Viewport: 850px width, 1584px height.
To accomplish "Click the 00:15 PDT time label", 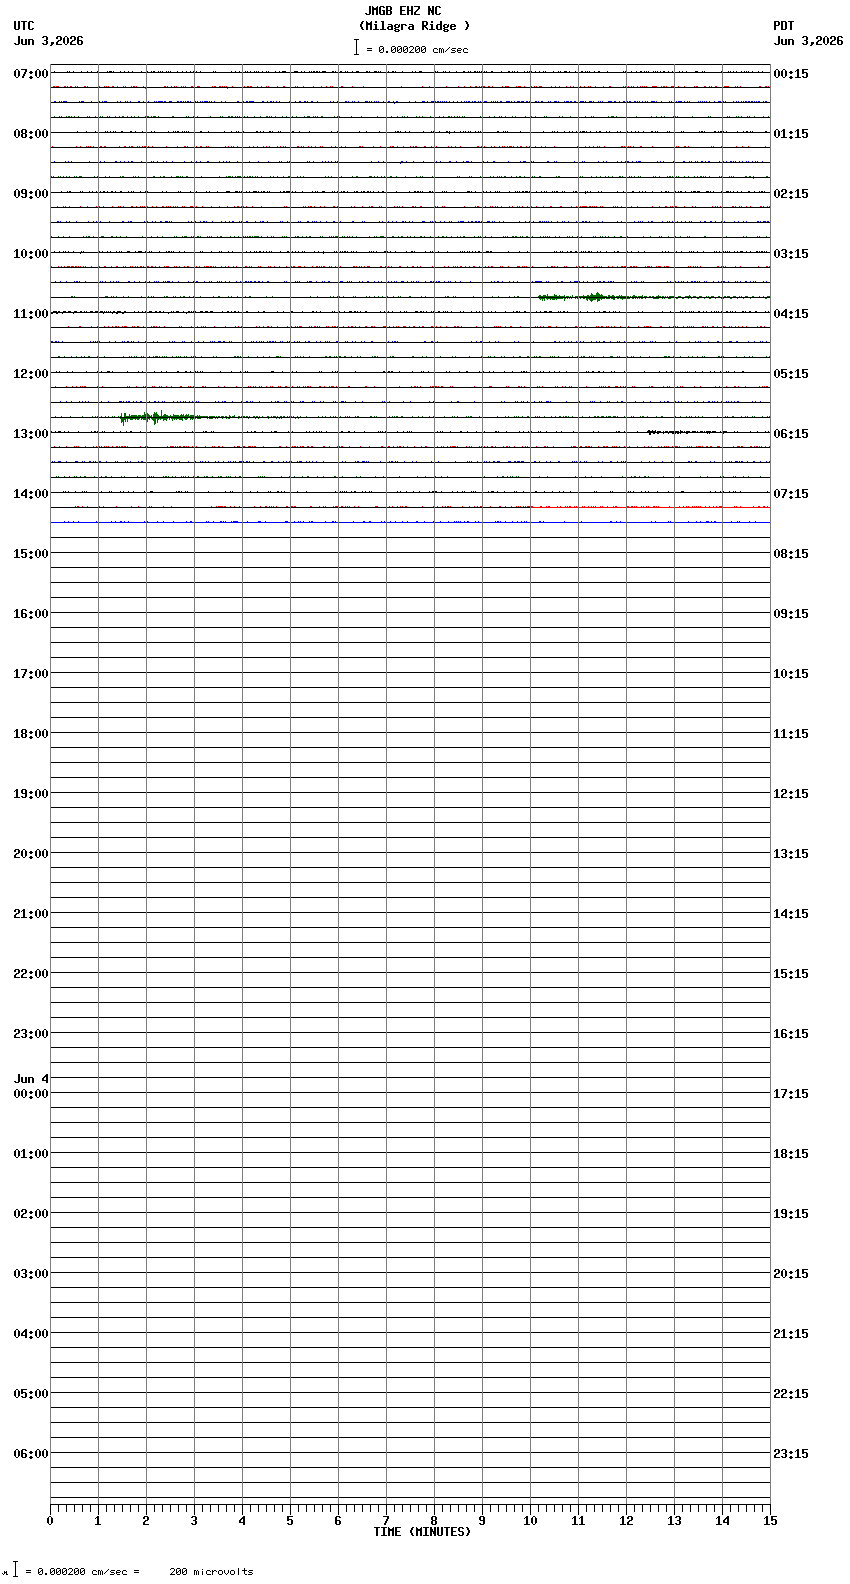I will 791,74.
